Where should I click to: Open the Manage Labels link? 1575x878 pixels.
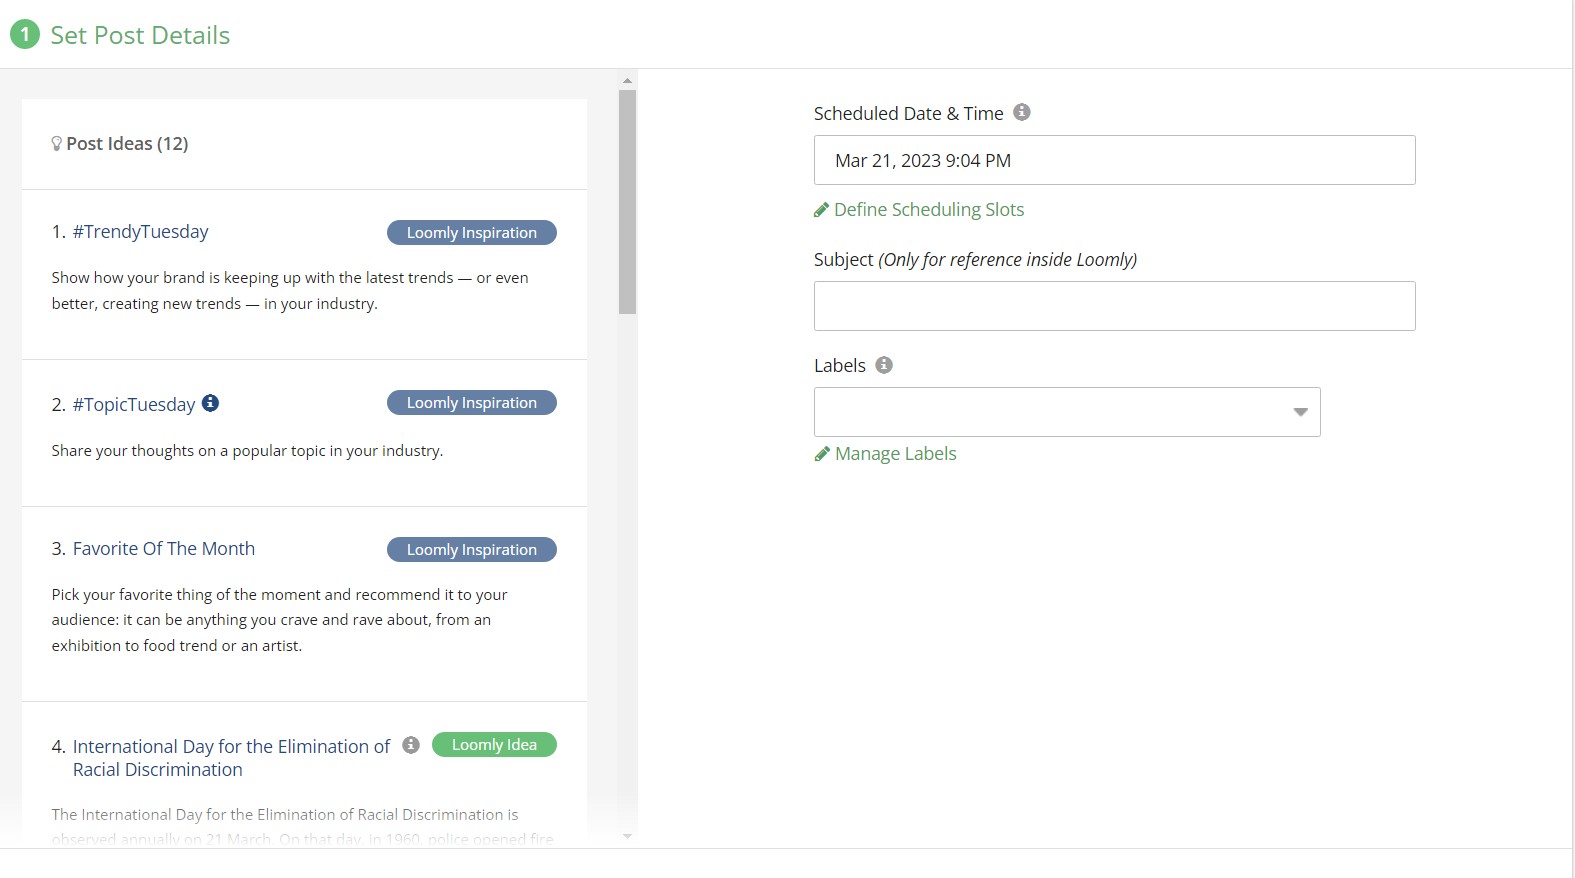(896, 454)
